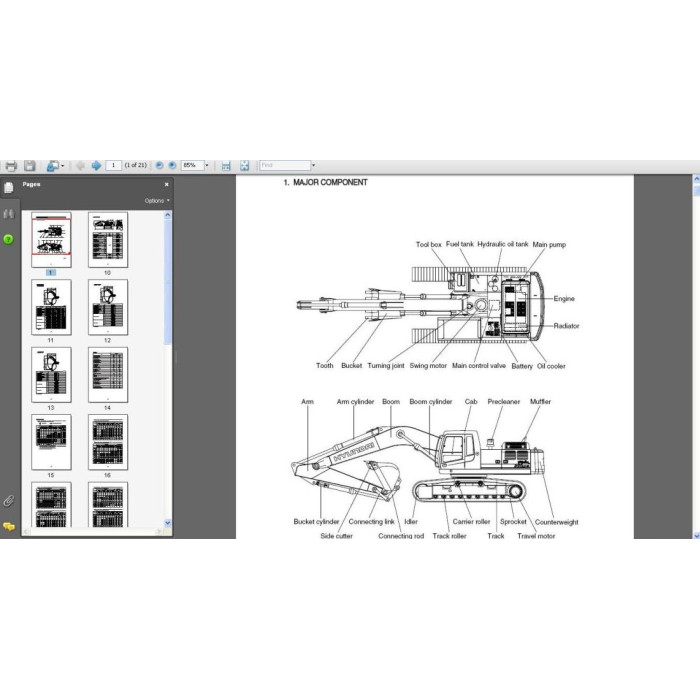Image resolution: width=700 pixels, height=700 pixels.
Task: Select the page 10 thumbnail
Action: pyautogui.click(x=108, y=240)
